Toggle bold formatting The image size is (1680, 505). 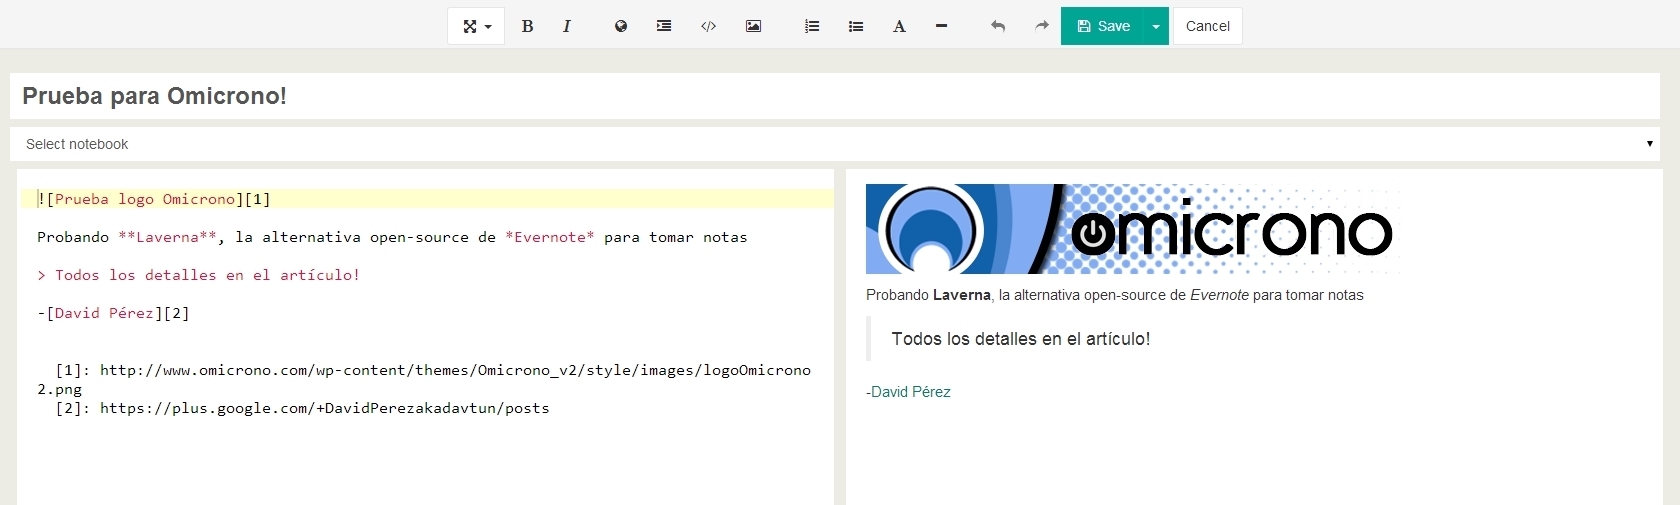(527, 26)
